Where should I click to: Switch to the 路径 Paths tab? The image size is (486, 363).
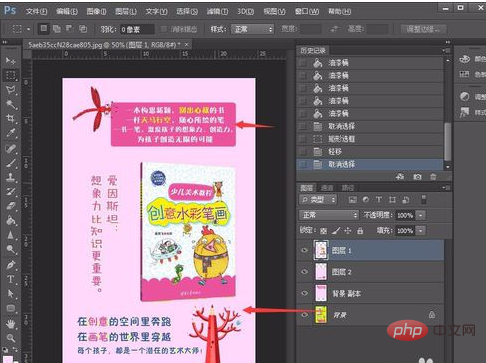click(x=348, y=188)
